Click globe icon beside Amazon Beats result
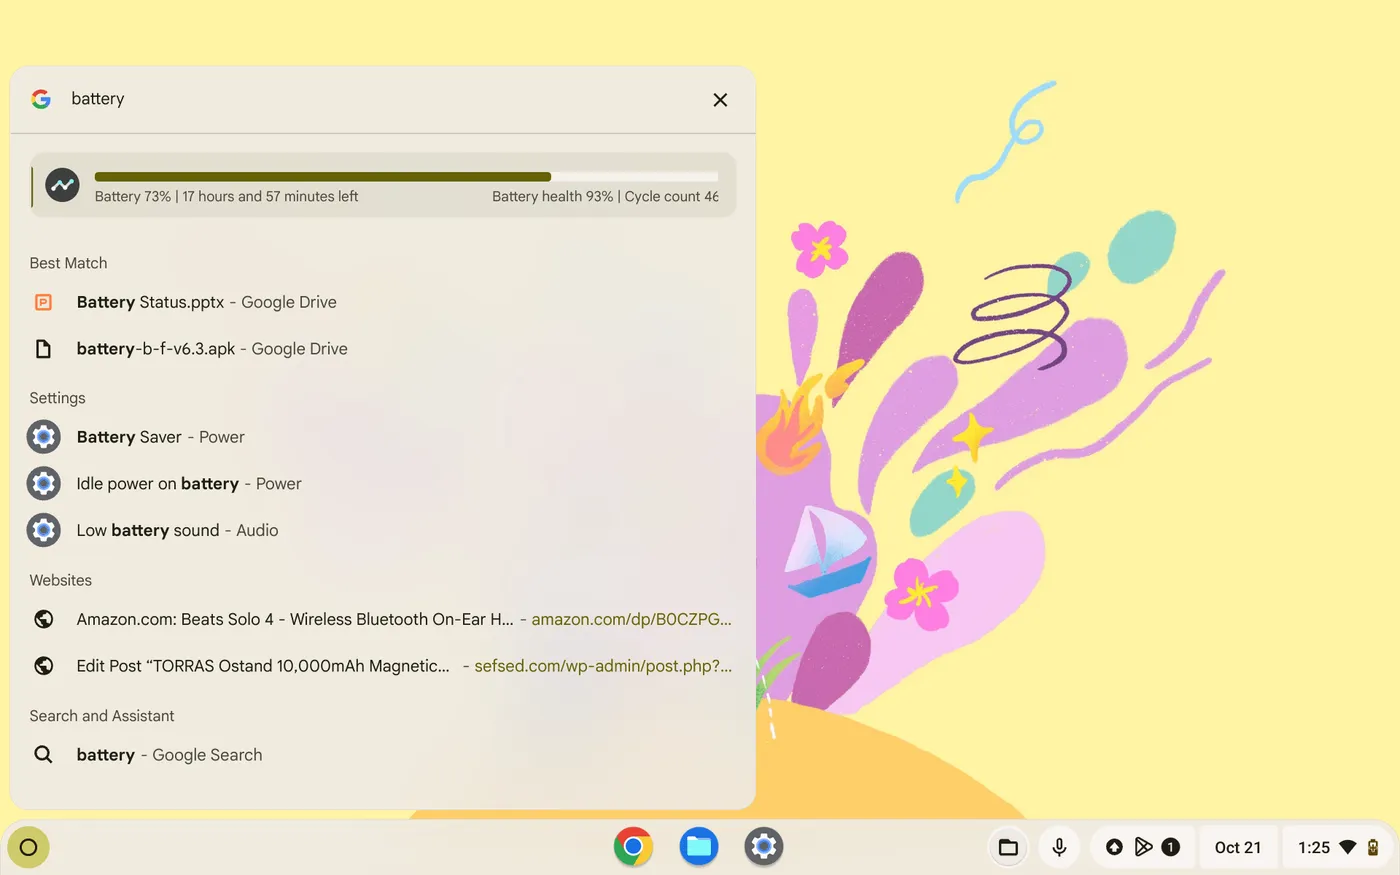 (43, 619)
